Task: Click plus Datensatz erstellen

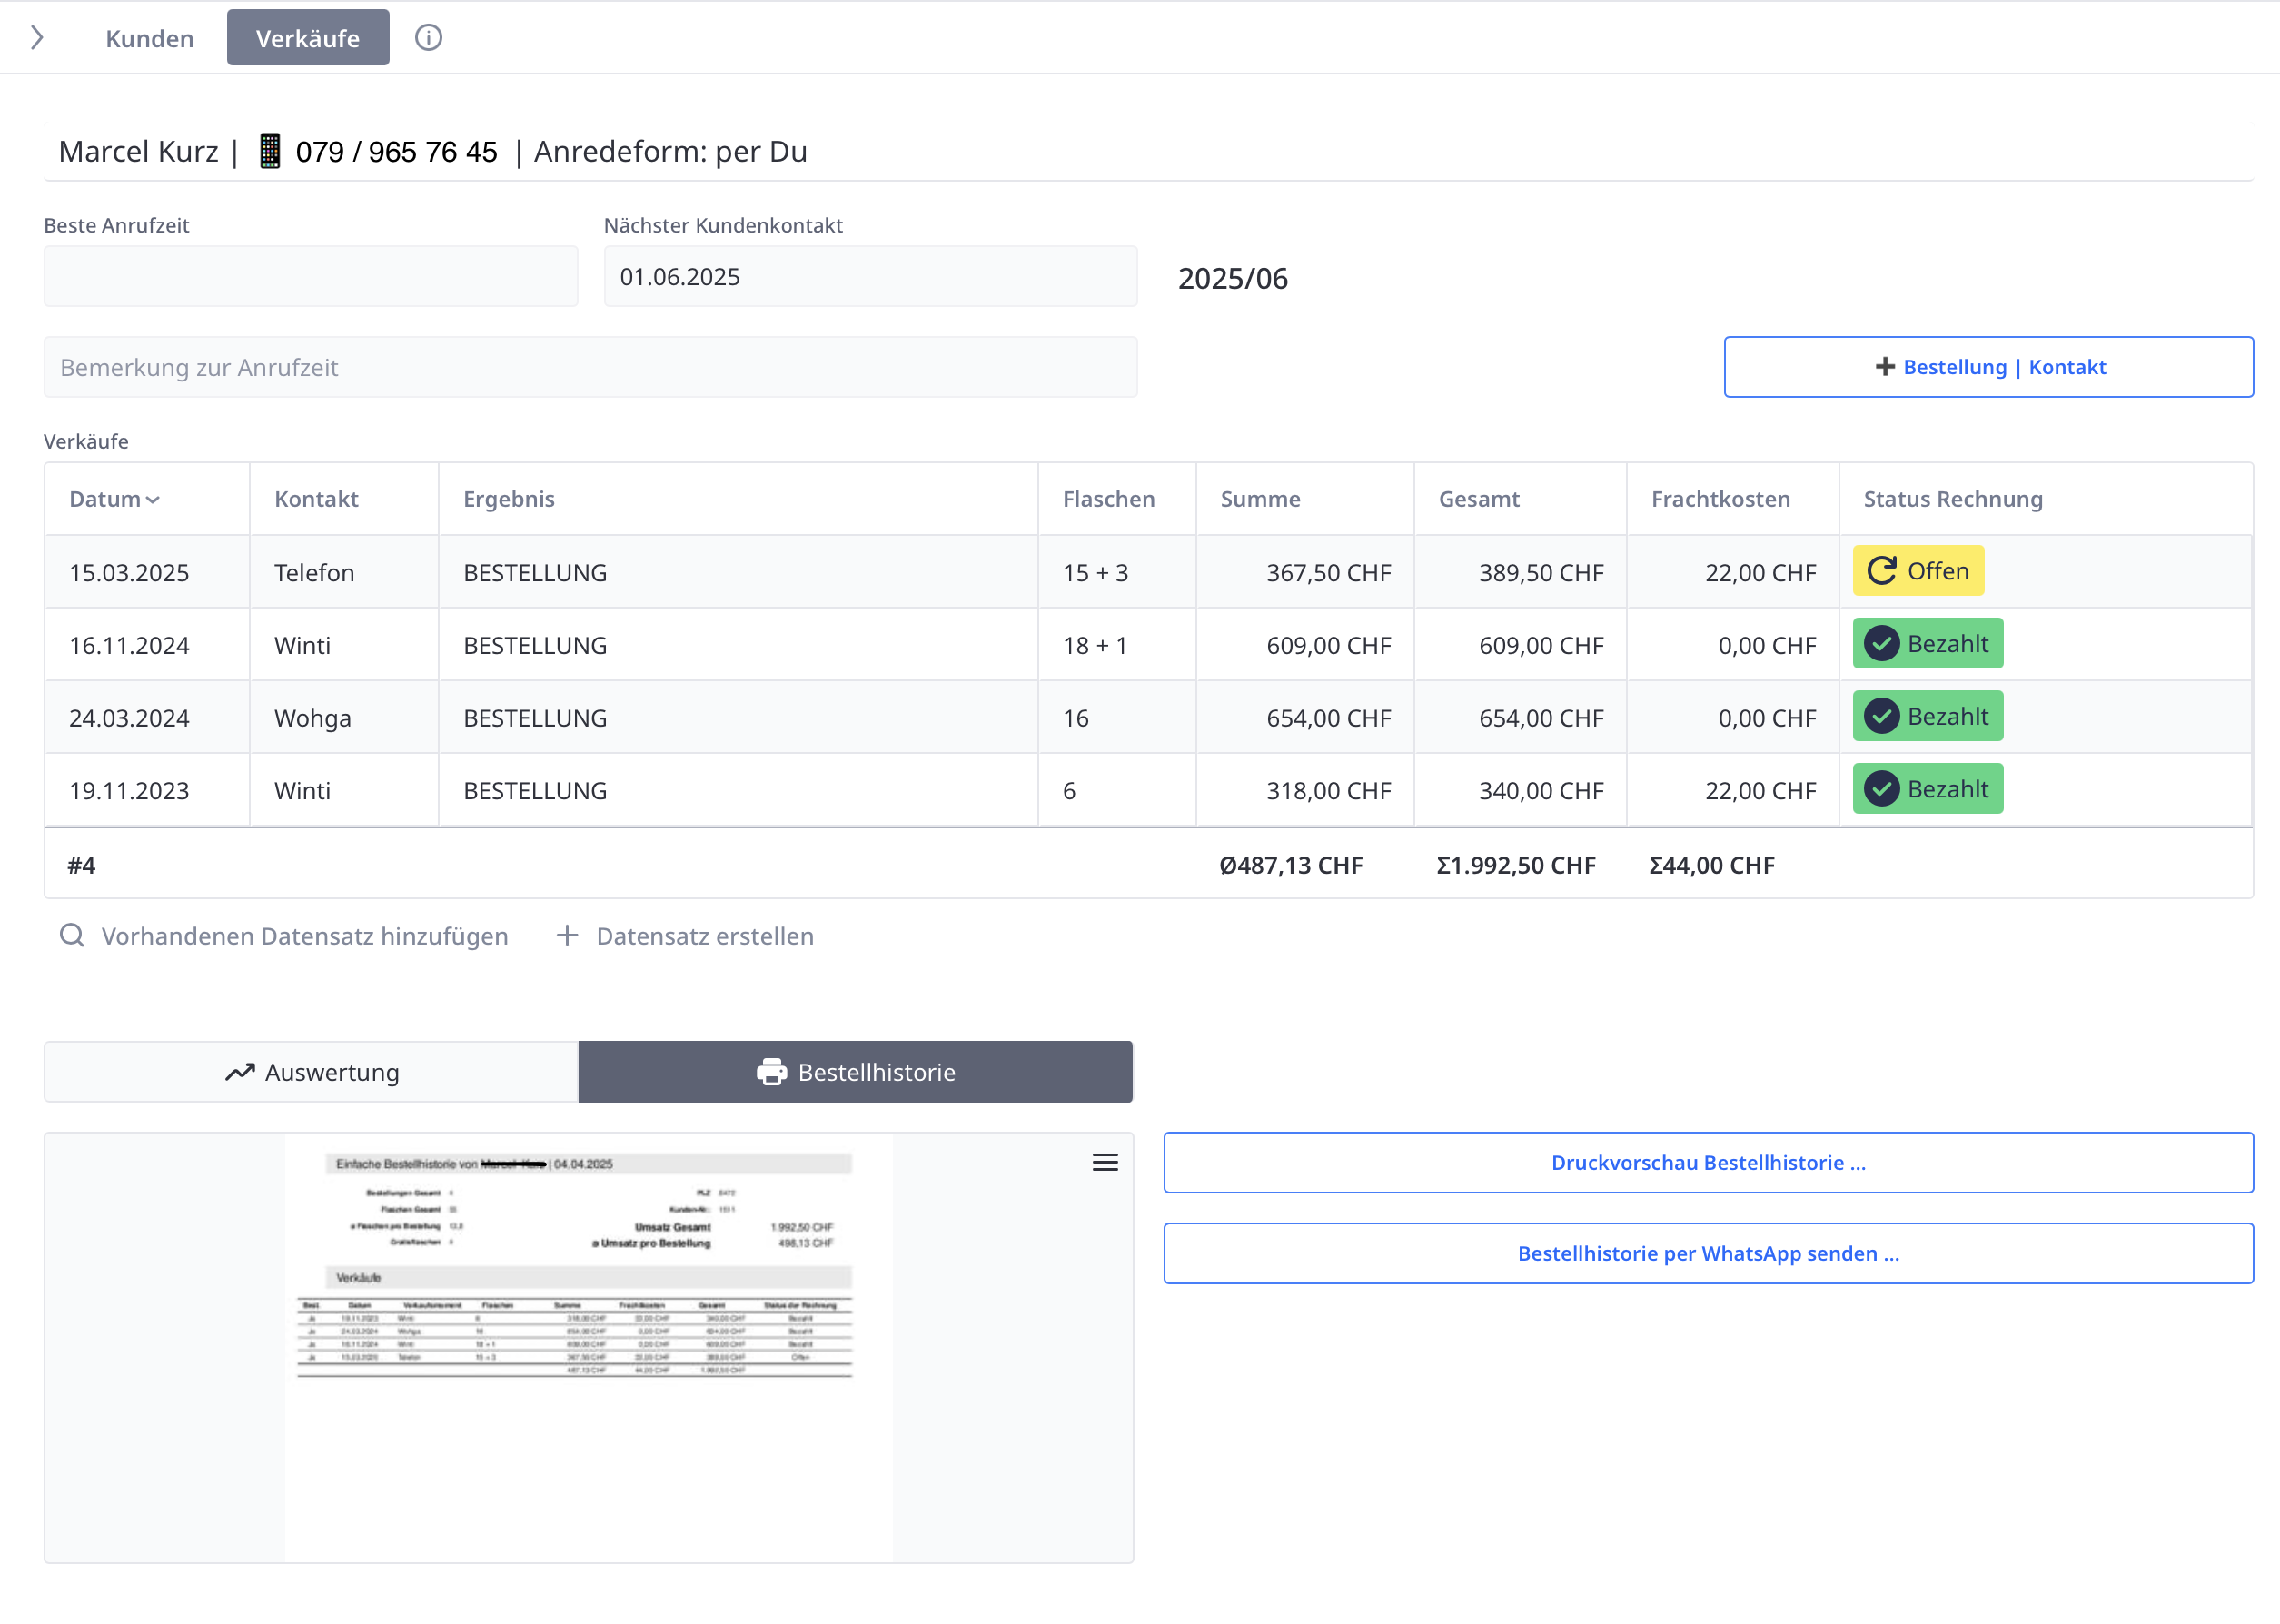Action: coord(686,936)
